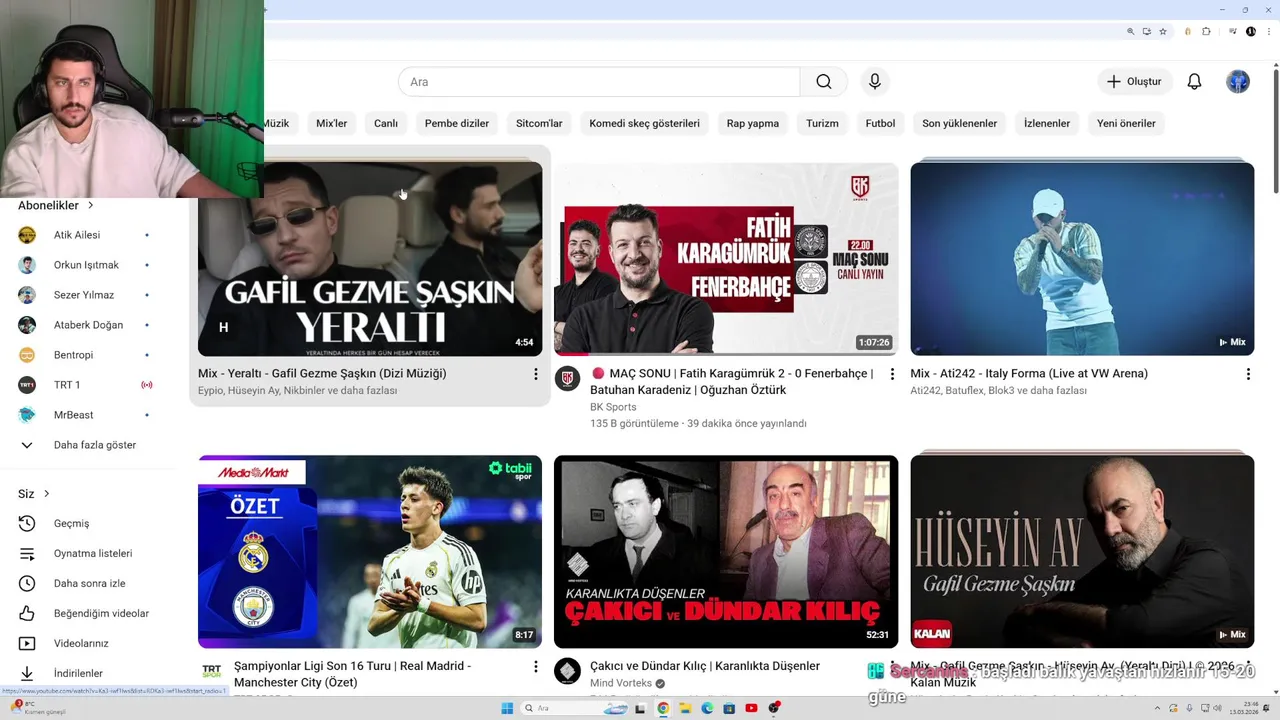
Task: Open Mind Vorteks channel avatar
Action: tap(567, 671)
